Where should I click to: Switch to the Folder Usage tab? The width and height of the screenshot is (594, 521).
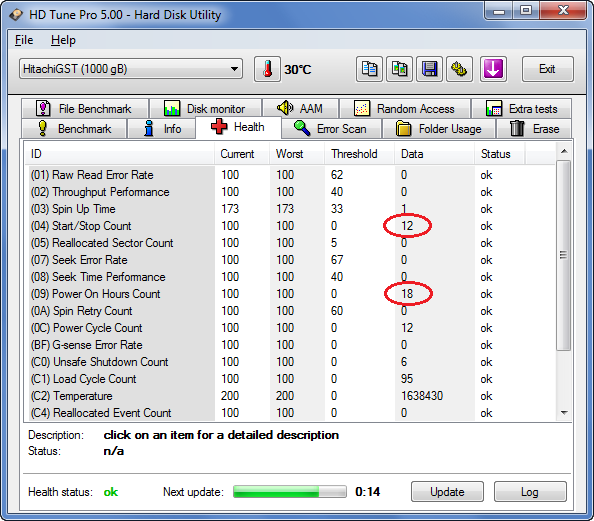pos(439,129)
